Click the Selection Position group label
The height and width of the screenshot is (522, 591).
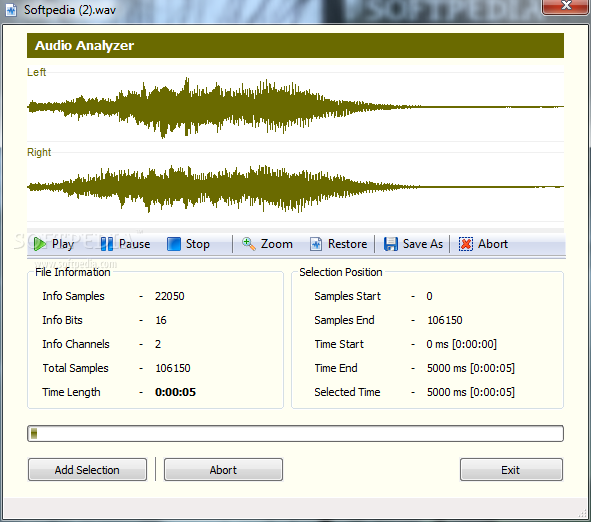(x=341, y=272)
